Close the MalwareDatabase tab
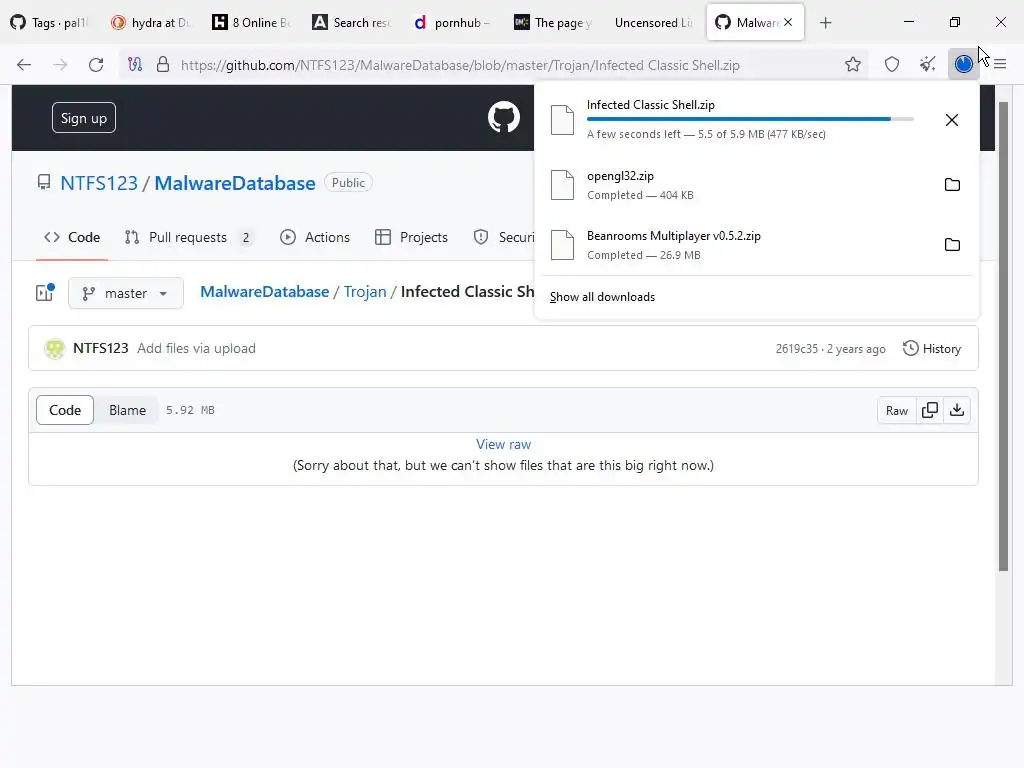Screen dimensions: 1024x768 (x=788, y=22)
